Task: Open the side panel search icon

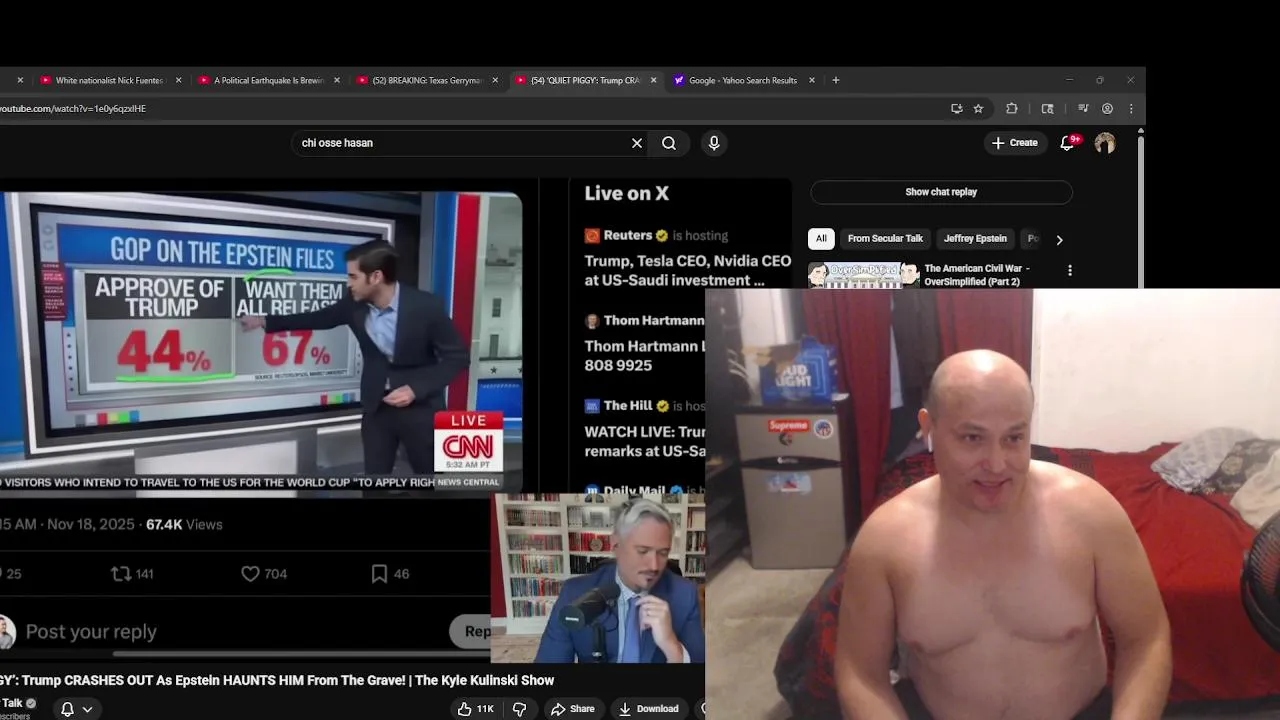Action: (x=1048, y=108)
